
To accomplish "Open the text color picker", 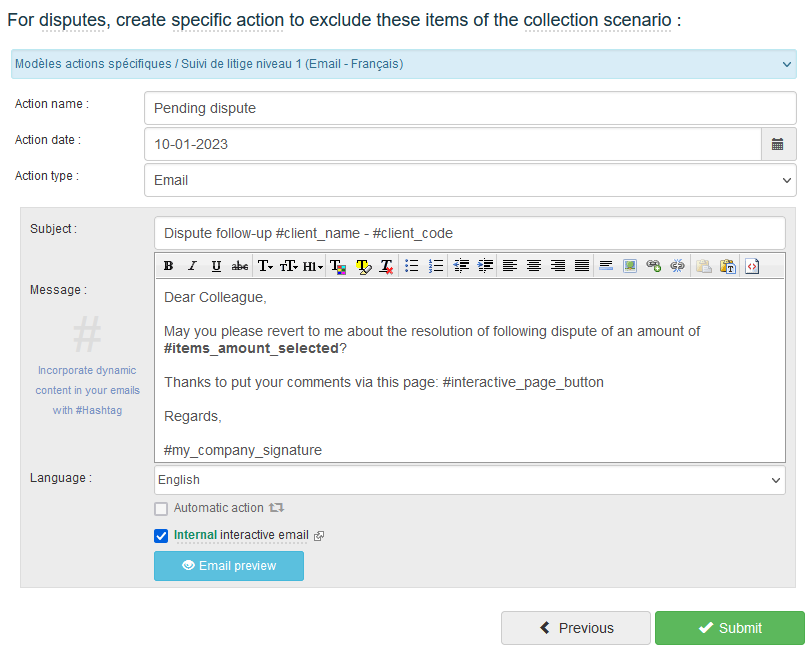I will click(338, 266).
